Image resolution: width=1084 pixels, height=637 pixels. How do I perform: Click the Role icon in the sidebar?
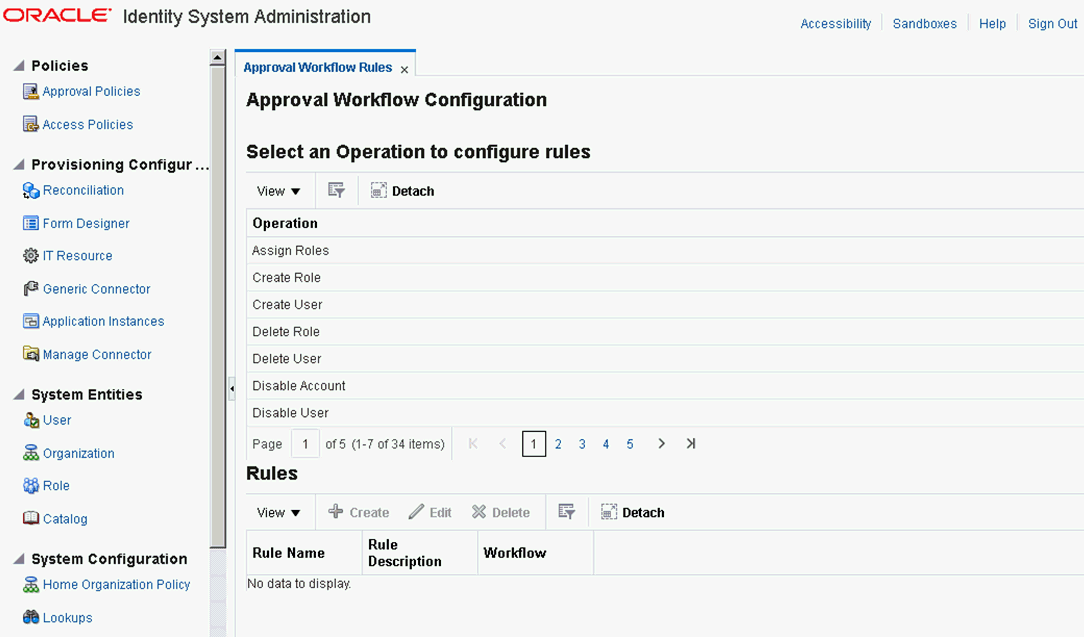click(x=30, y=486)
